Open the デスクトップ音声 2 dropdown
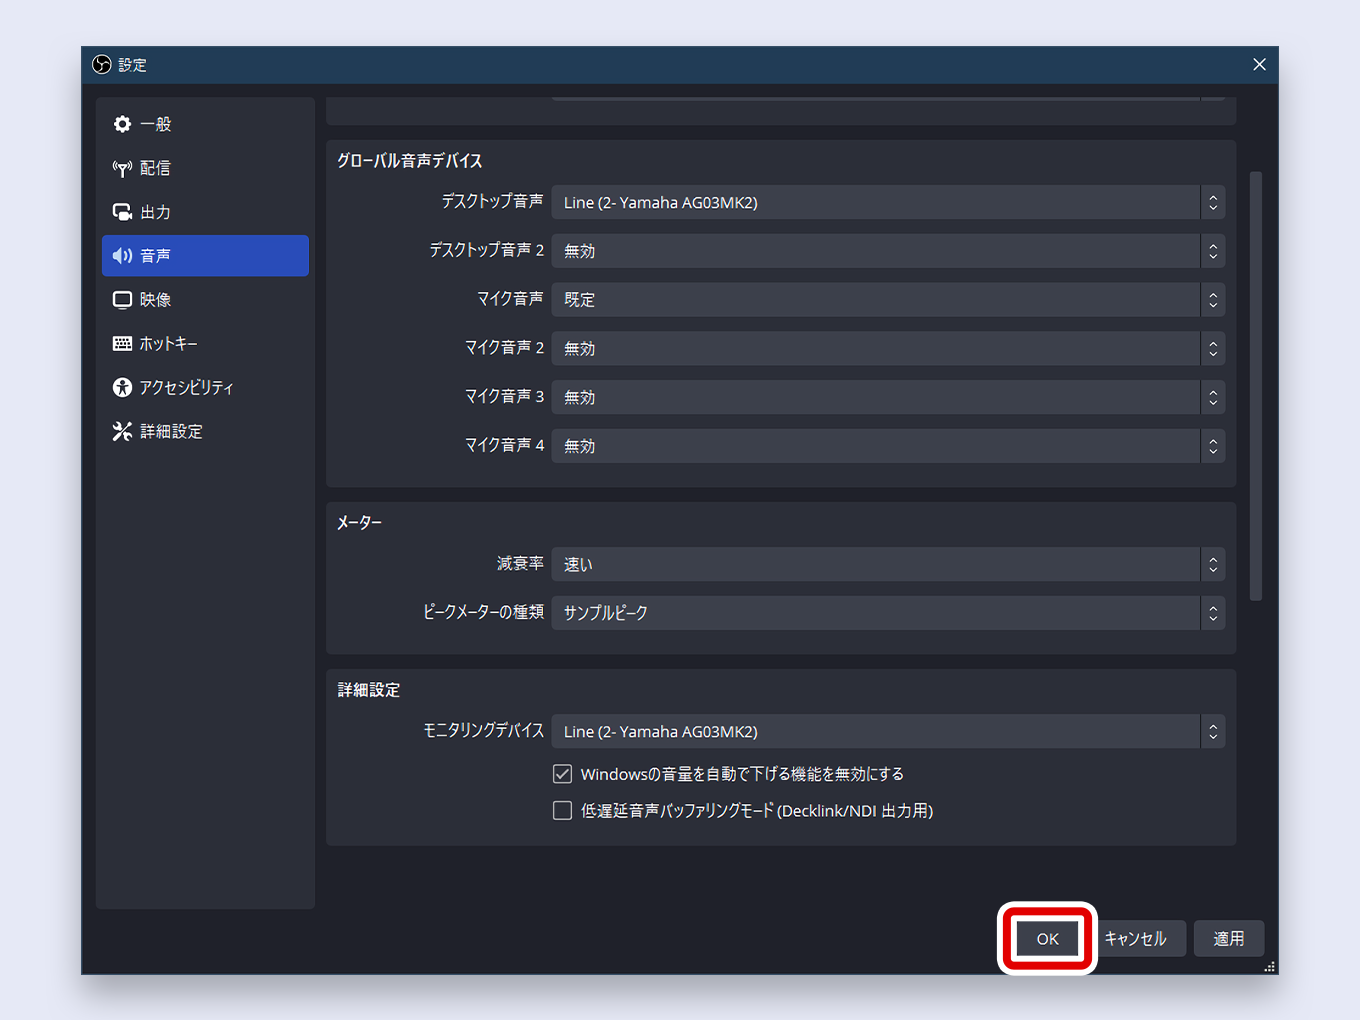 pos(888,251)
